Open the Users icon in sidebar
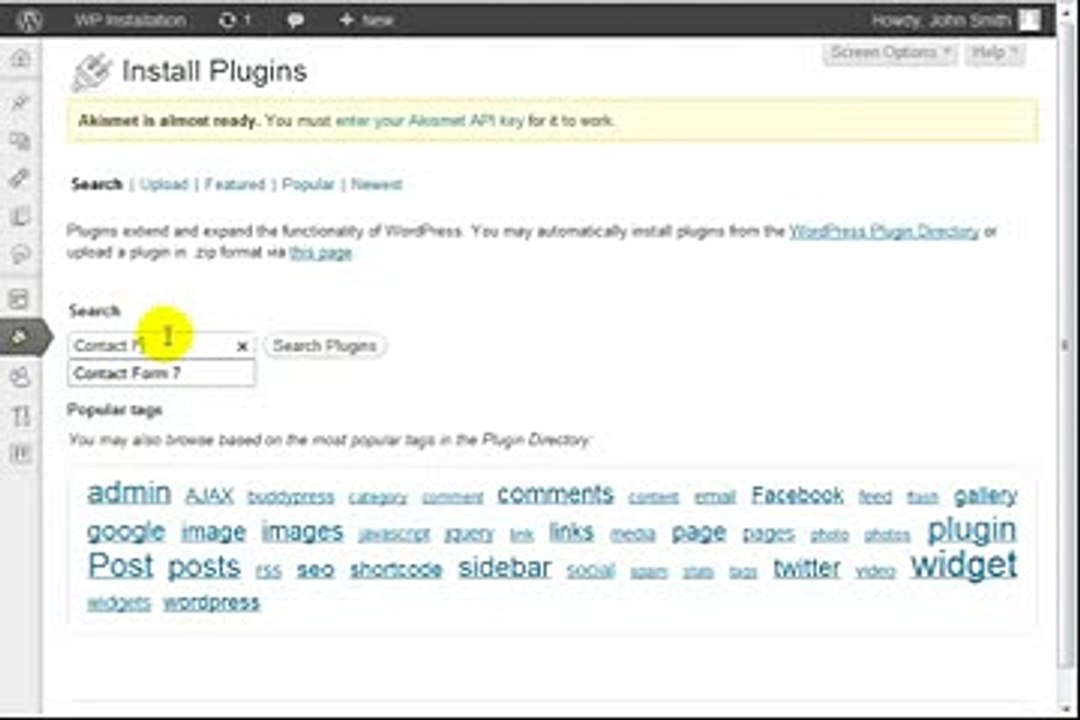Viewport: 1080px width, 720px height. 20,377
